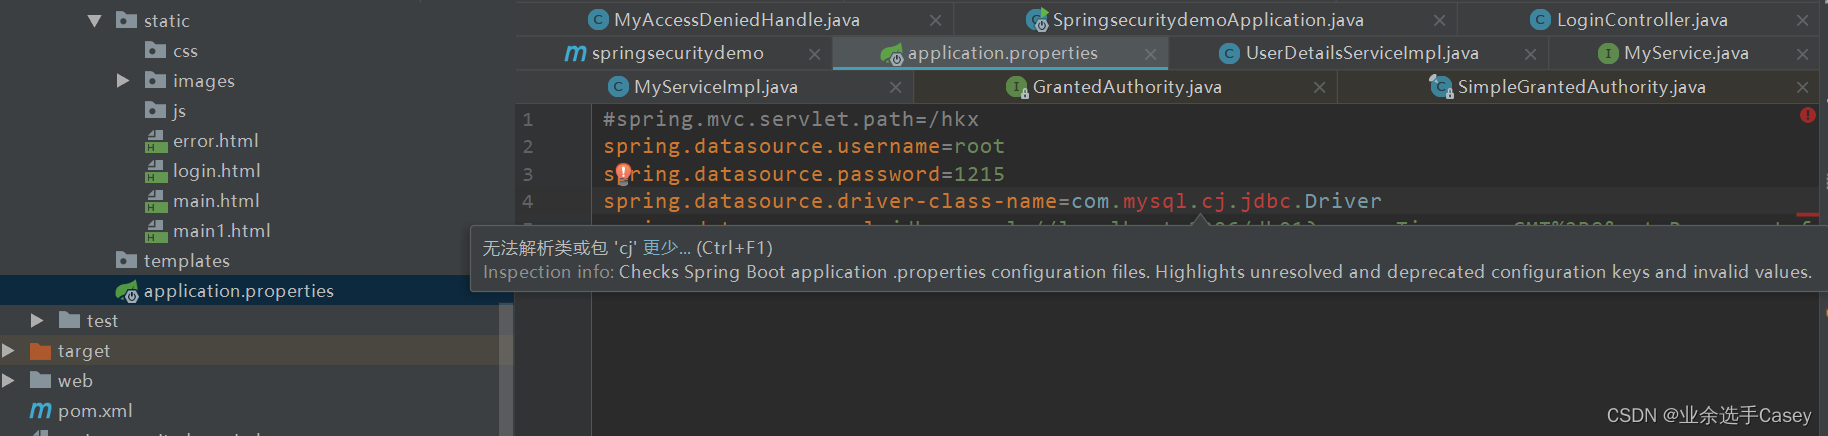Click the MyService.java interface tab icon

coord(1608,53)
